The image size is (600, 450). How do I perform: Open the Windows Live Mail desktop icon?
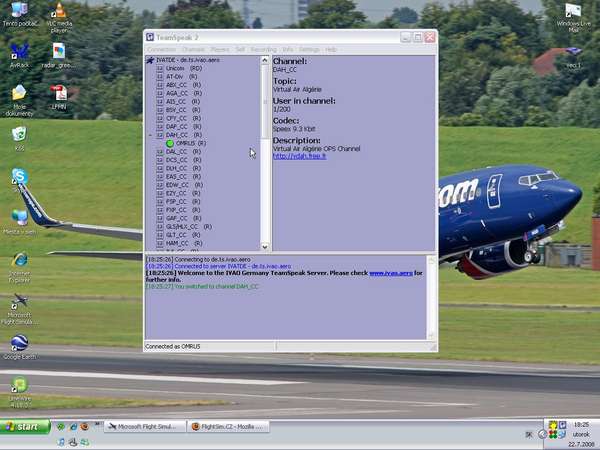click(573, 17)
